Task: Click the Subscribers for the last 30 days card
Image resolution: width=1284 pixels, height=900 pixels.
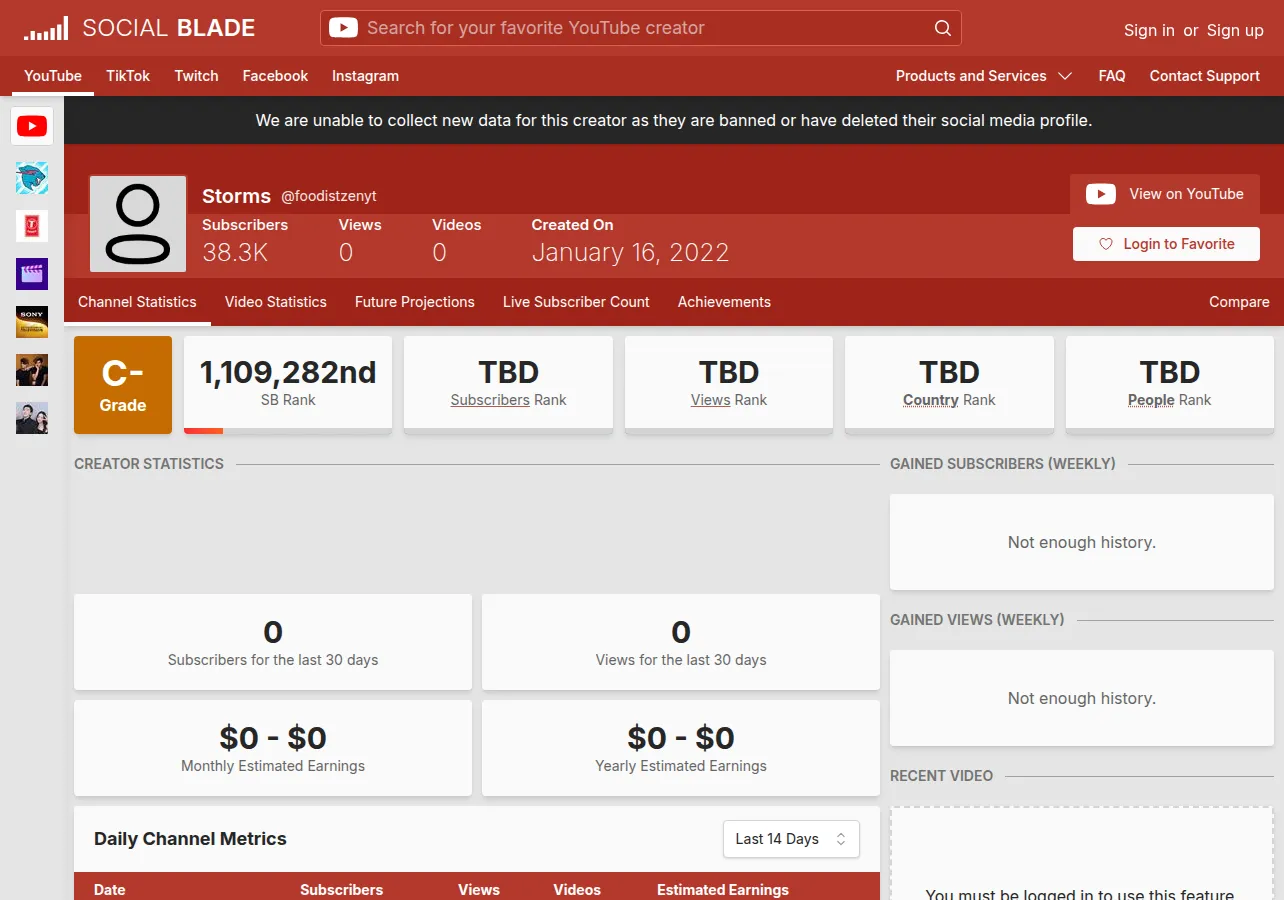Action: 273,642
